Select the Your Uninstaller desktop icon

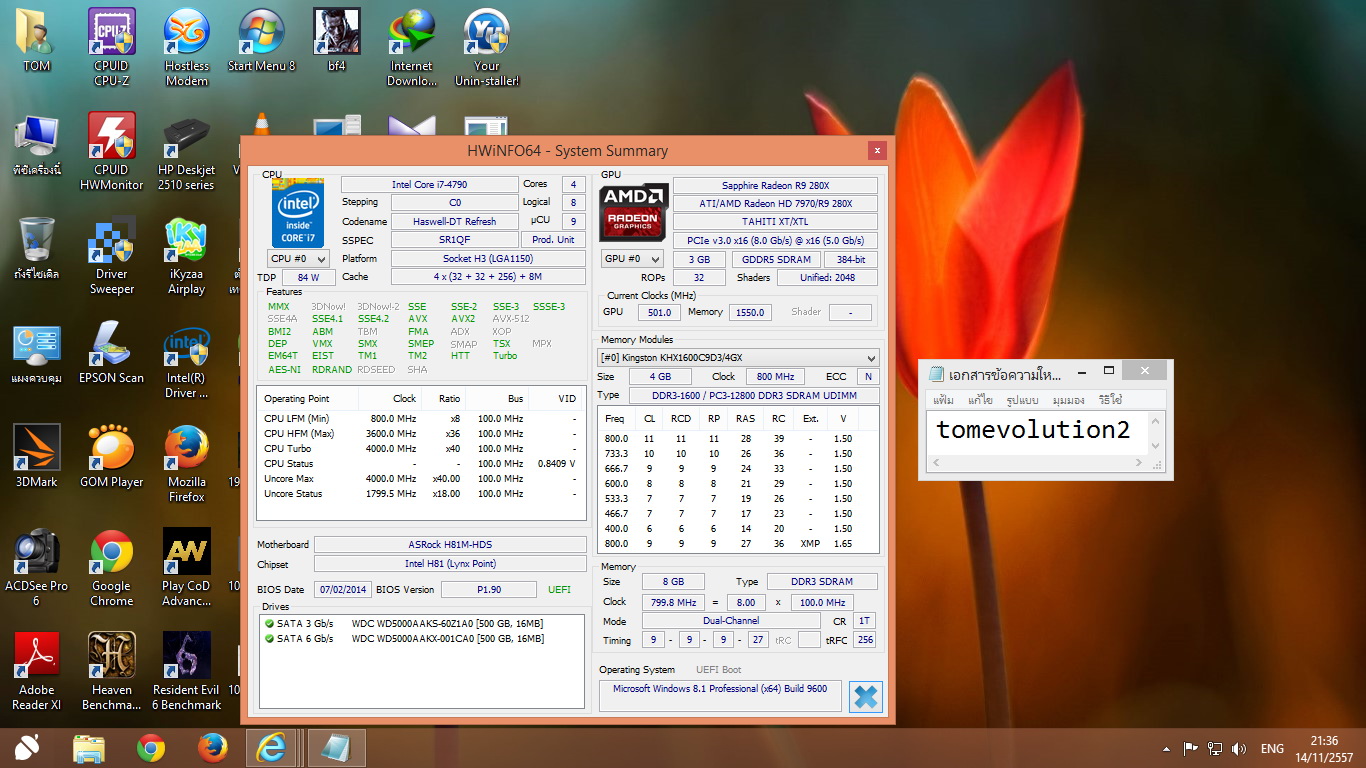487,47
